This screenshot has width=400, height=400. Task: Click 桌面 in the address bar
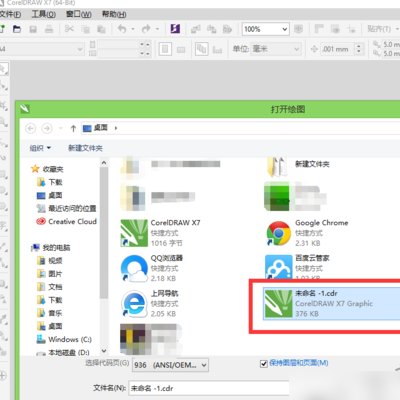coord(100,128)
